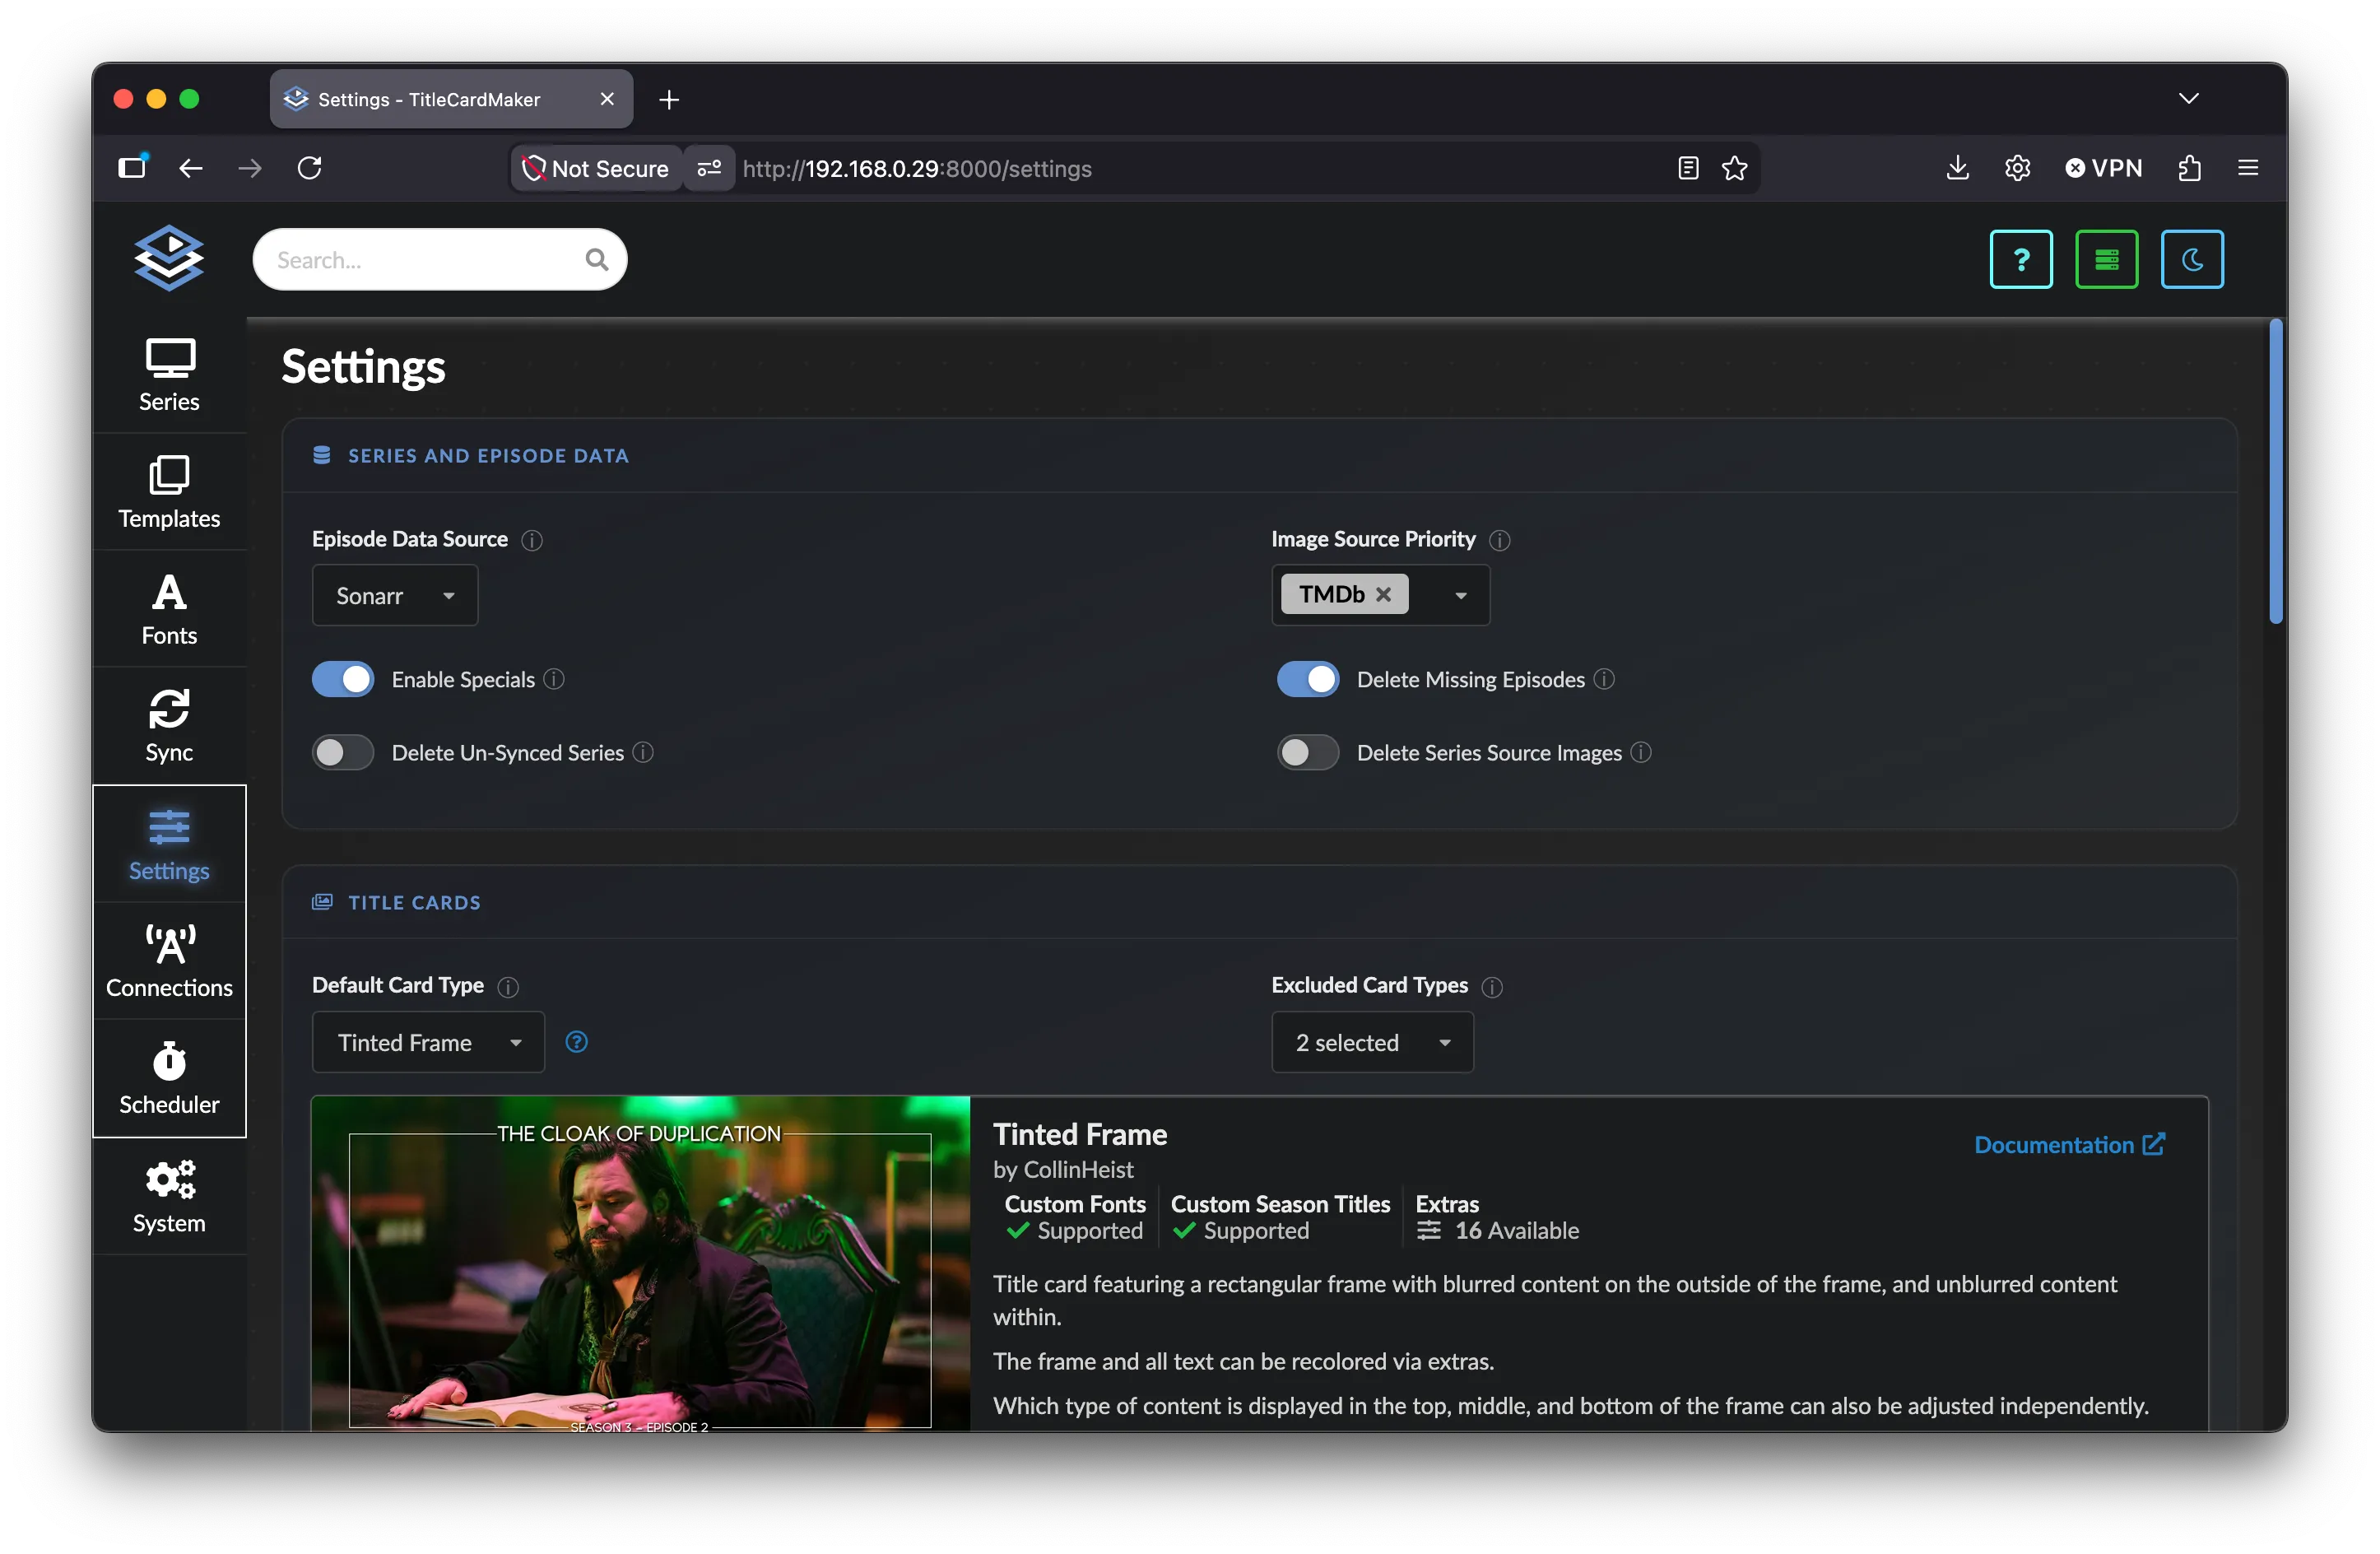Toggle the browser sidebar panel

click(x=132, y=167)
